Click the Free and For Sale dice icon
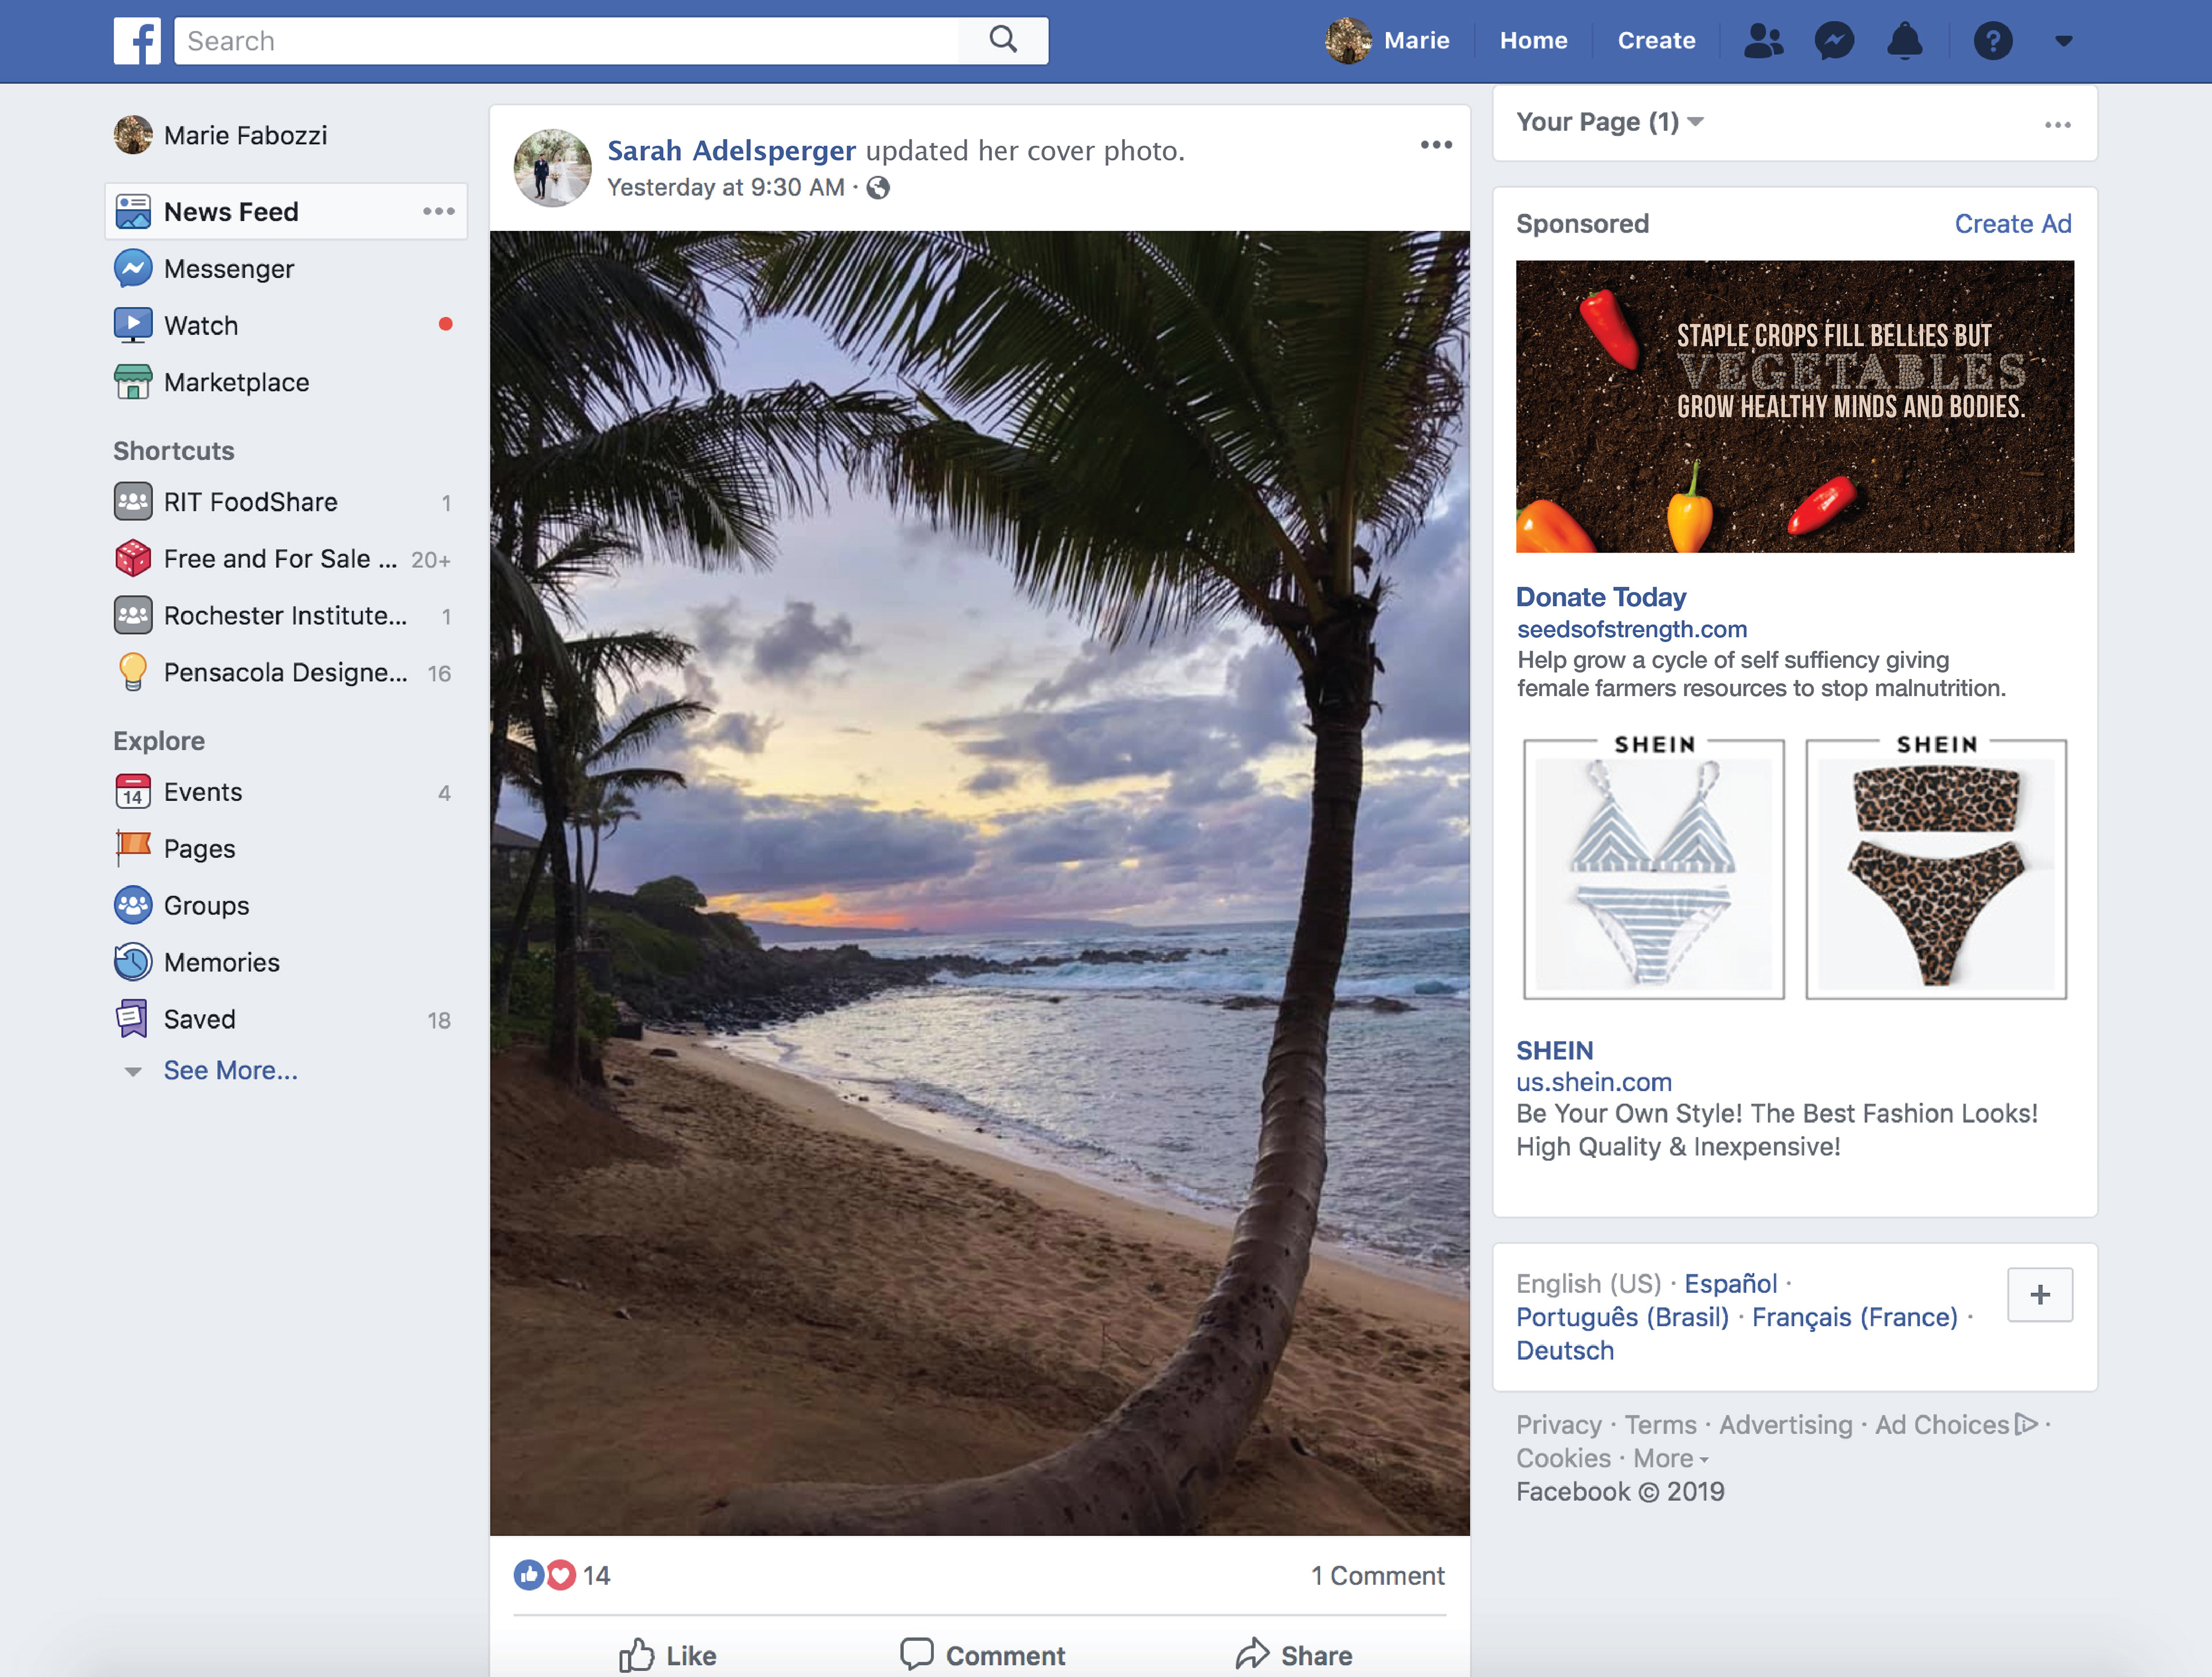2212x1677 pixels. coord(133,559)
